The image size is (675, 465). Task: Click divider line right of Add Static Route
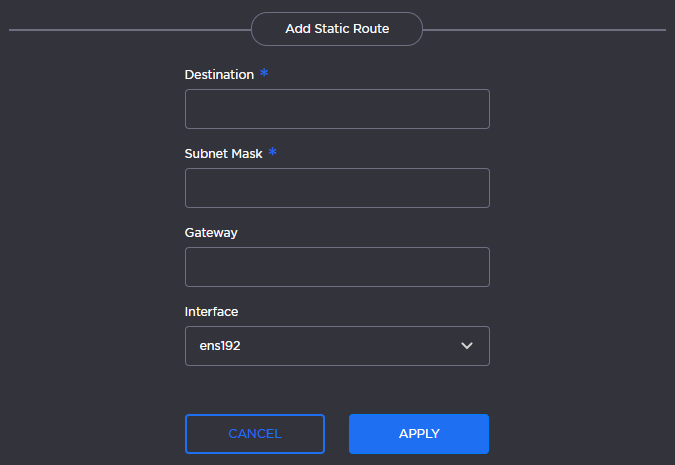545,30
